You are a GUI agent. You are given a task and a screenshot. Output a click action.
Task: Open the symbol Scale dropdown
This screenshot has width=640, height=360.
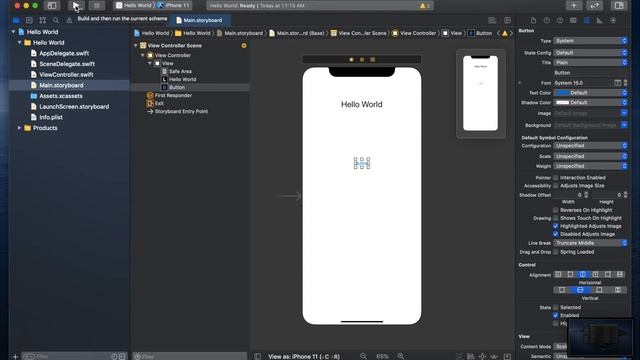590,156
